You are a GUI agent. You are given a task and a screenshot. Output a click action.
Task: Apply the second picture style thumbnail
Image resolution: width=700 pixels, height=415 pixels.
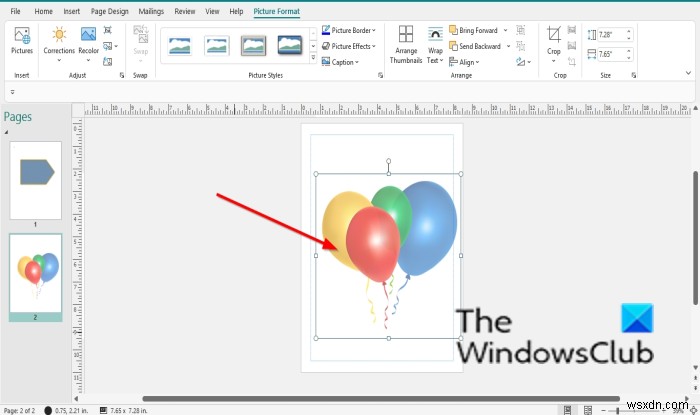(217, 46)
